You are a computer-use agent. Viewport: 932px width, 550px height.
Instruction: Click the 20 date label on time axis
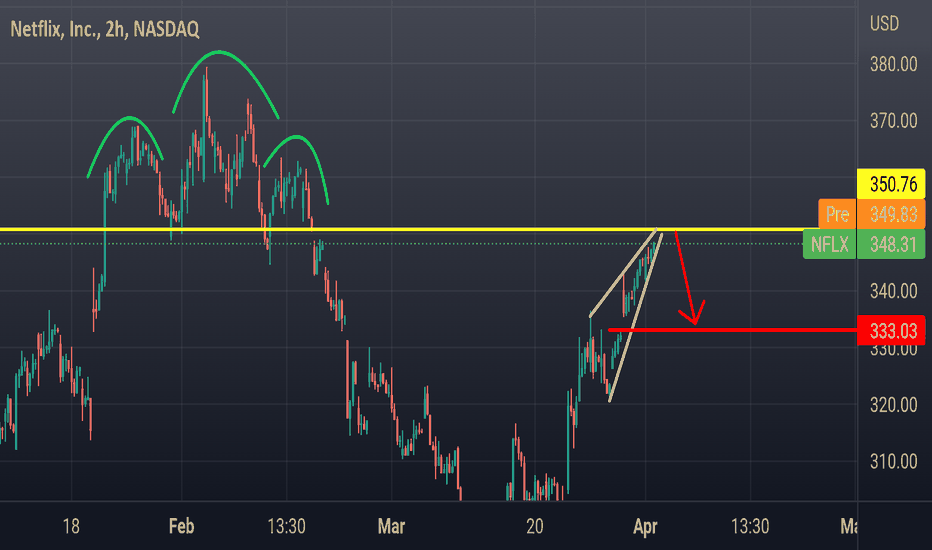534,526
